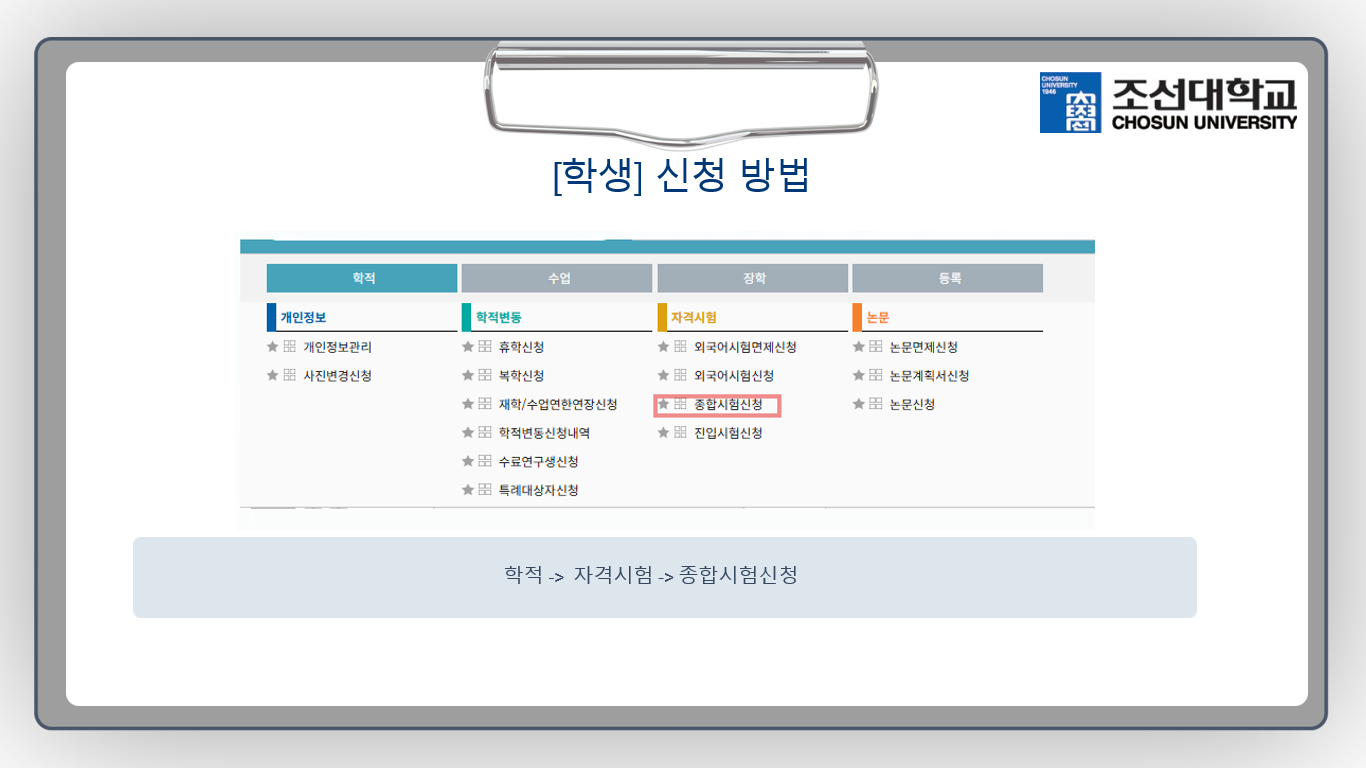Select the 논문계획서신청 link

click(x=929, y=375)
